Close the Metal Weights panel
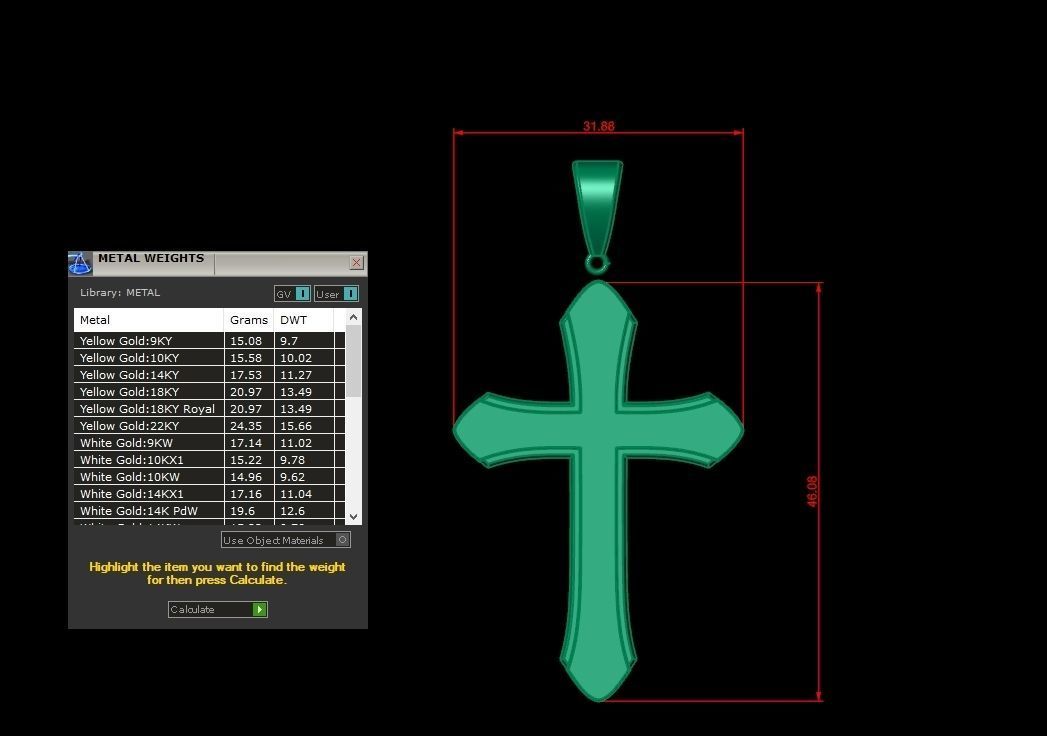 [x=357, y=262]
